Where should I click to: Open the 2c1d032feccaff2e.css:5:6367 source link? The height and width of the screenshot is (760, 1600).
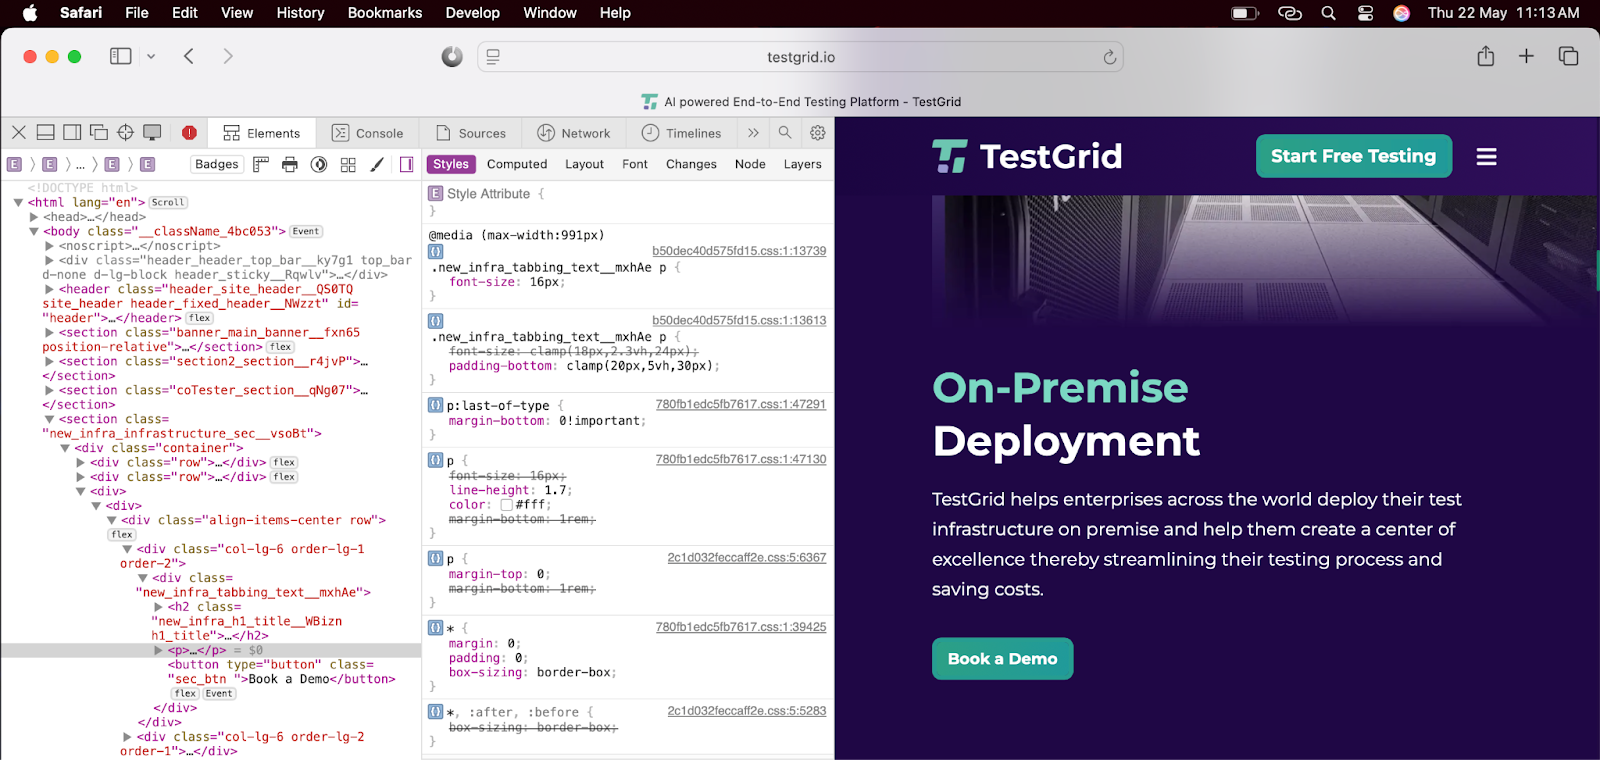[747, 557]
